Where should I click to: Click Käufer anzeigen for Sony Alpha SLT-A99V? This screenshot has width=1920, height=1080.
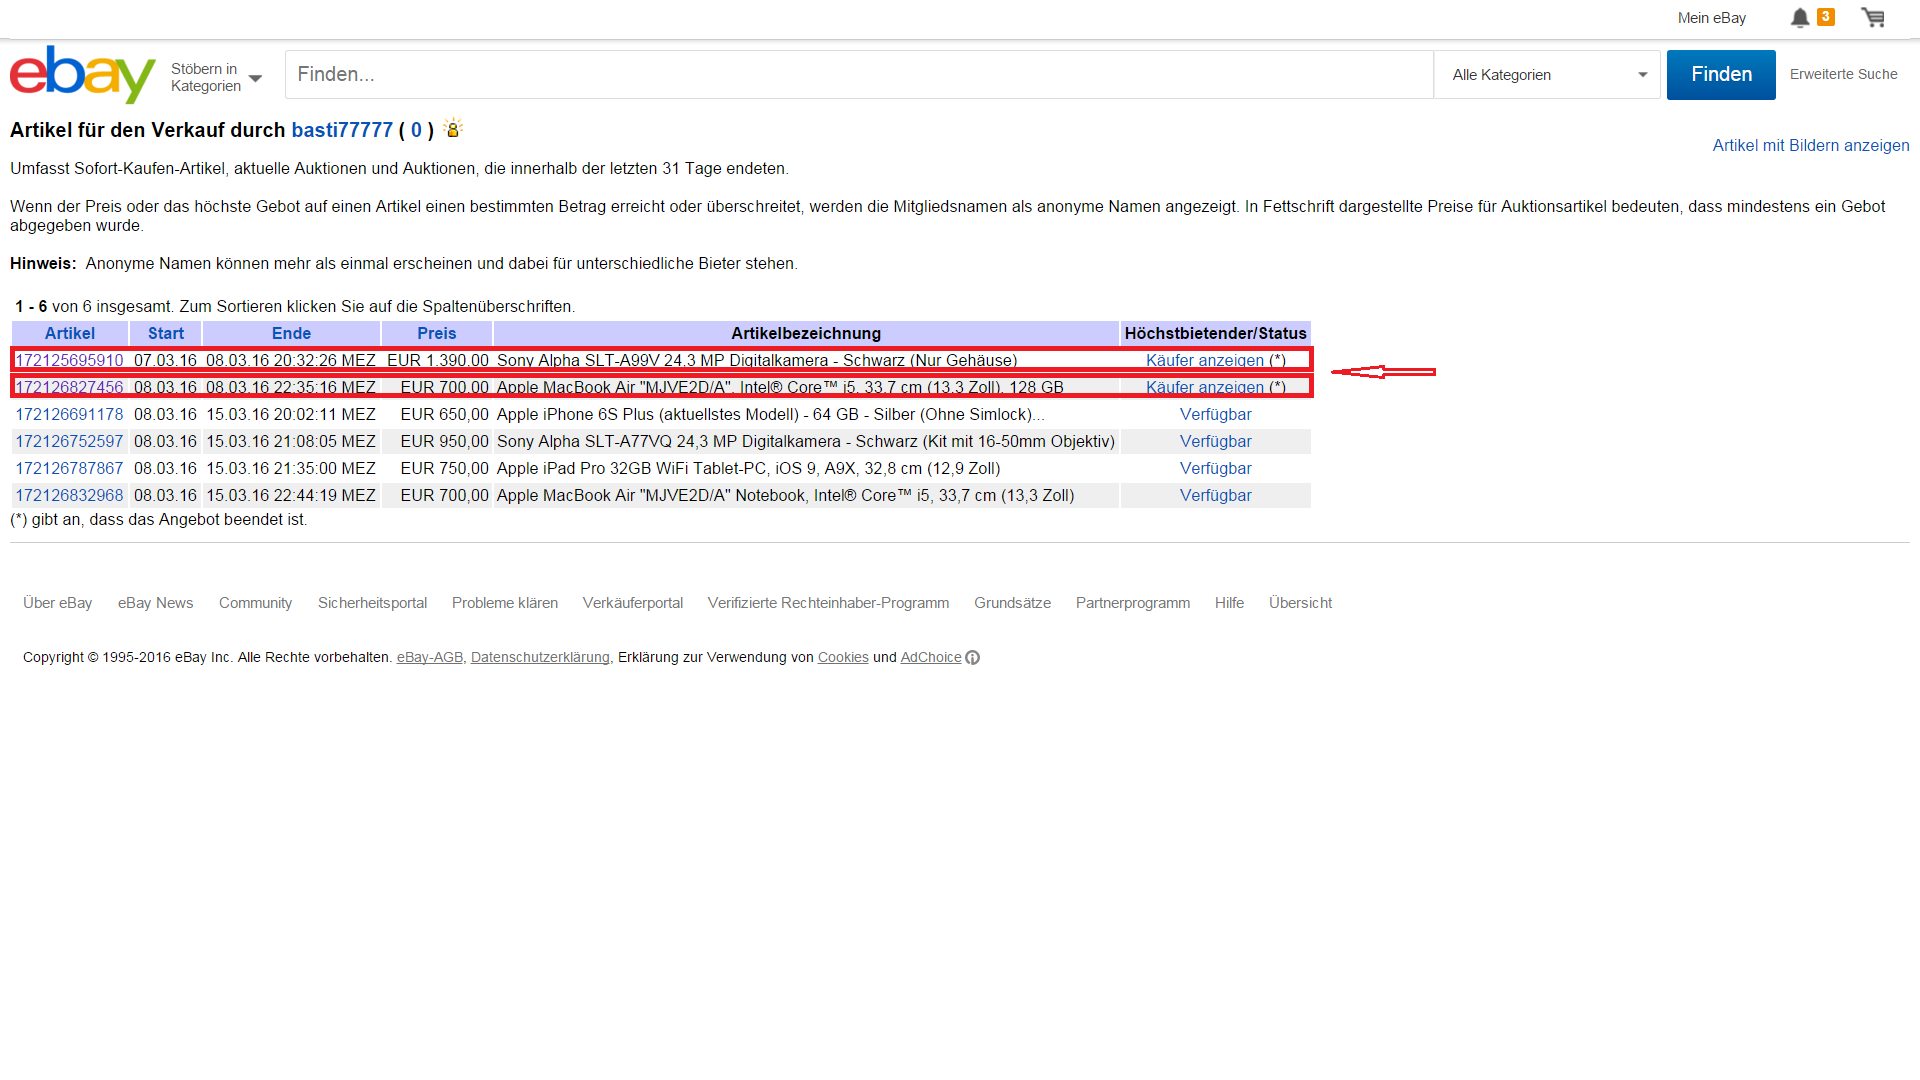point(1205,360)
